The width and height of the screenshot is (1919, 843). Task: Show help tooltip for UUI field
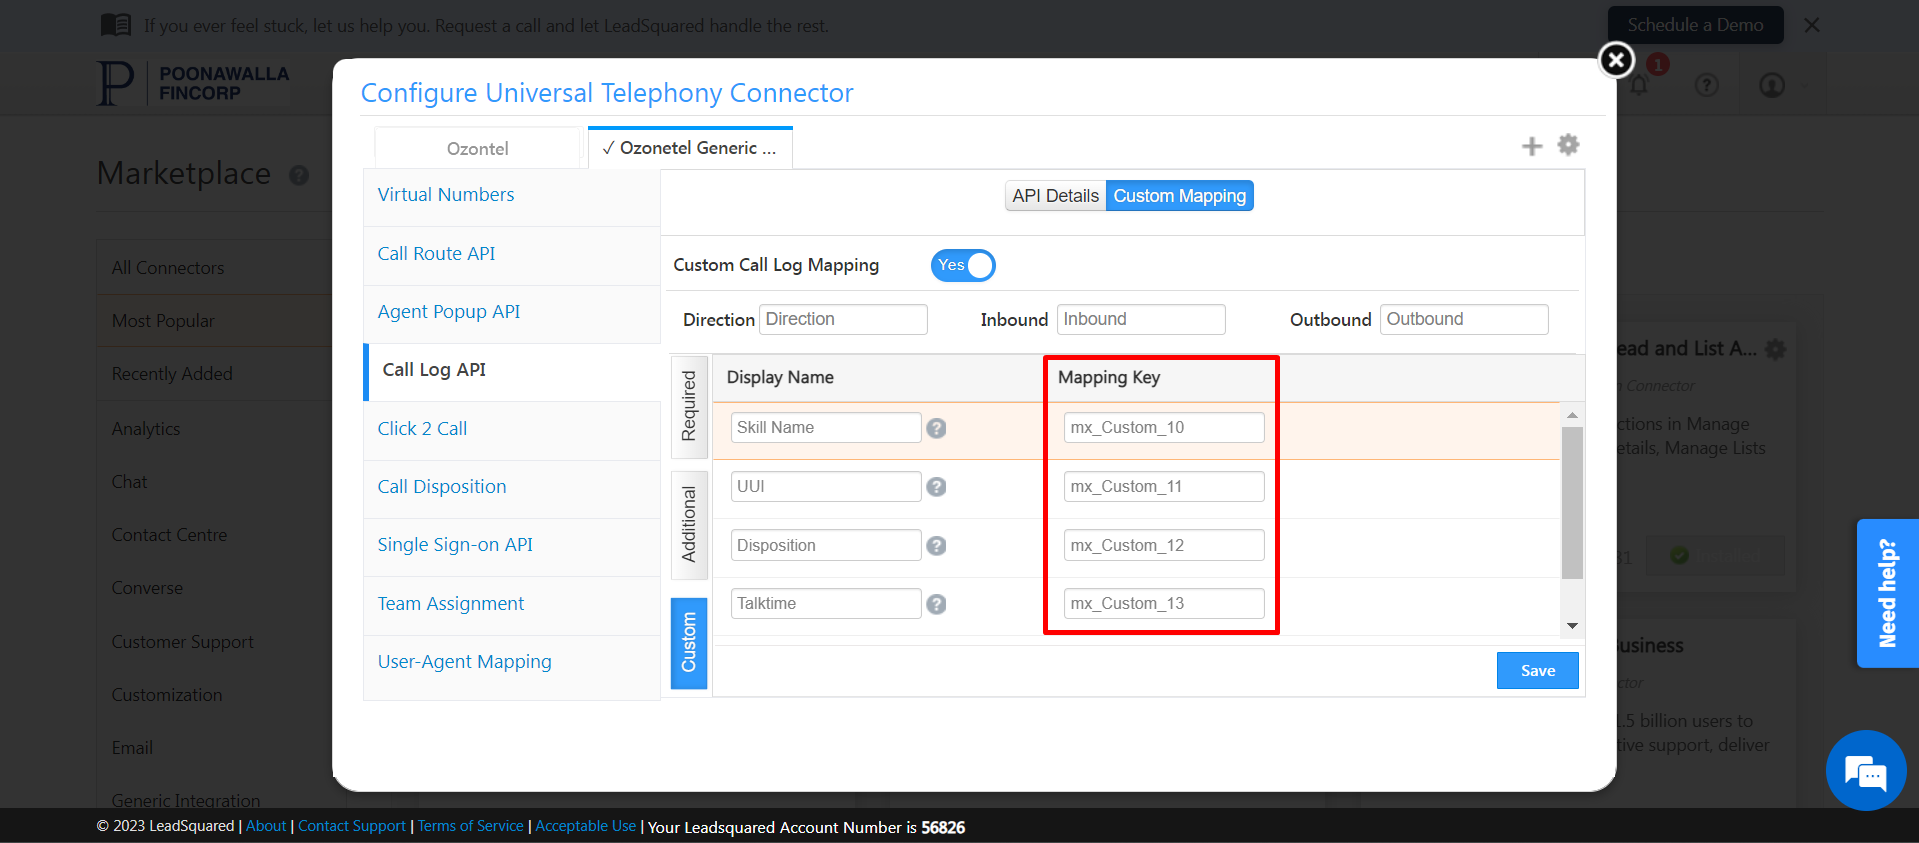coord(936,487)
